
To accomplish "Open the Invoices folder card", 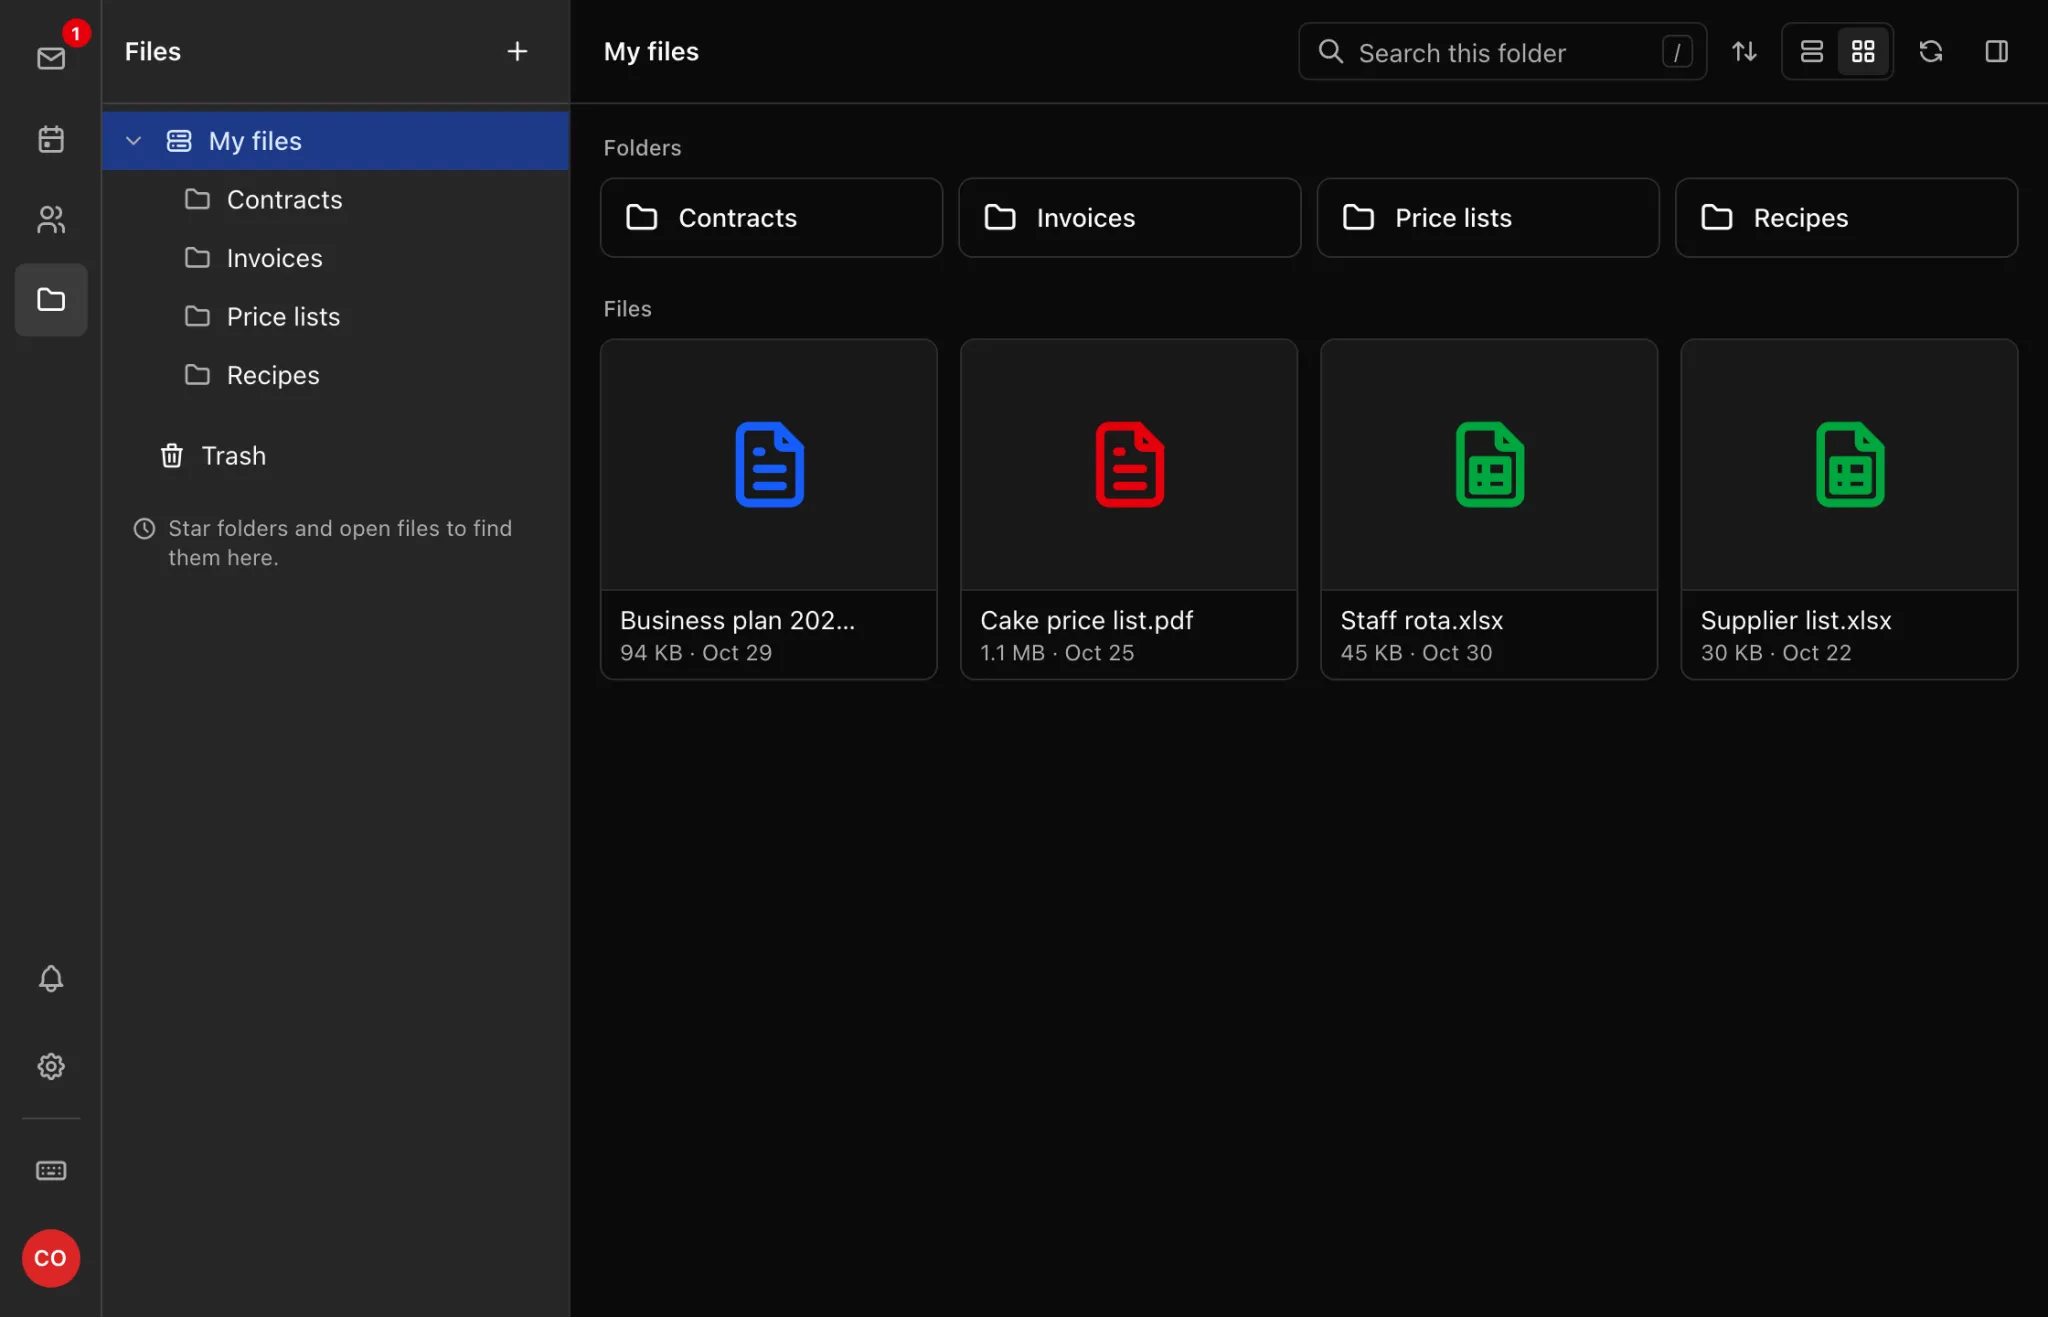I will pos(1129,217).
